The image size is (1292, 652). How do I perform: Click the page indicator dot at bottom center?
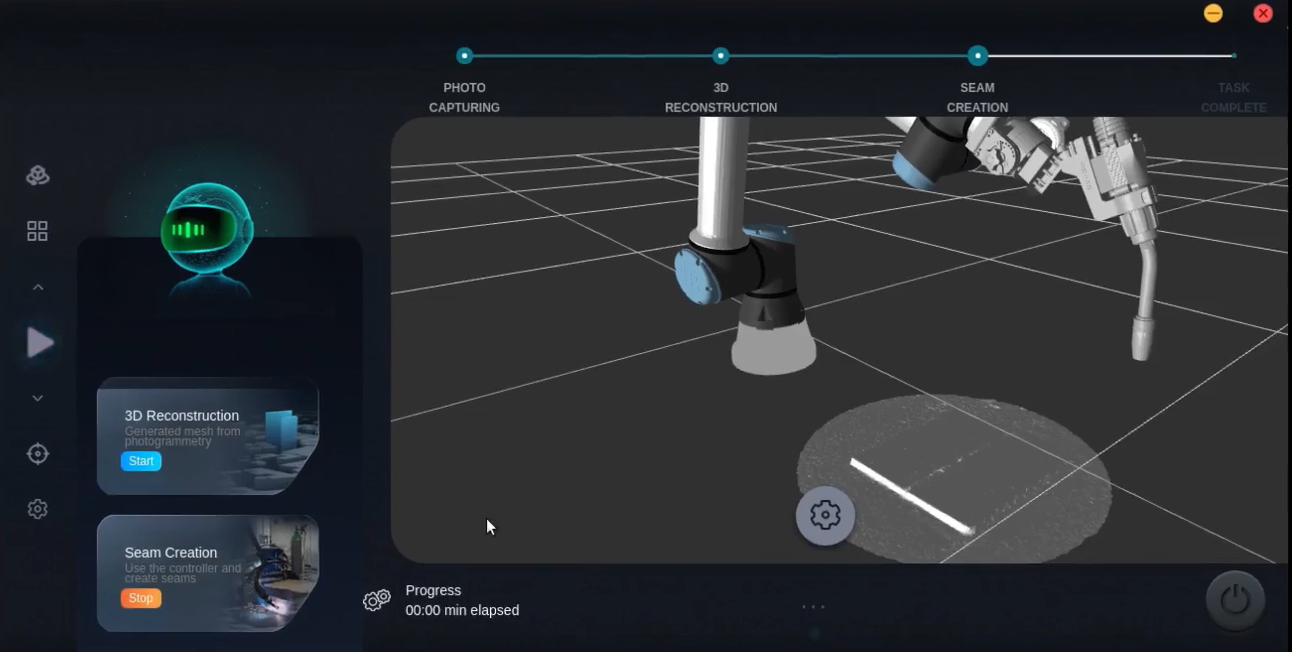coord(814,633)
